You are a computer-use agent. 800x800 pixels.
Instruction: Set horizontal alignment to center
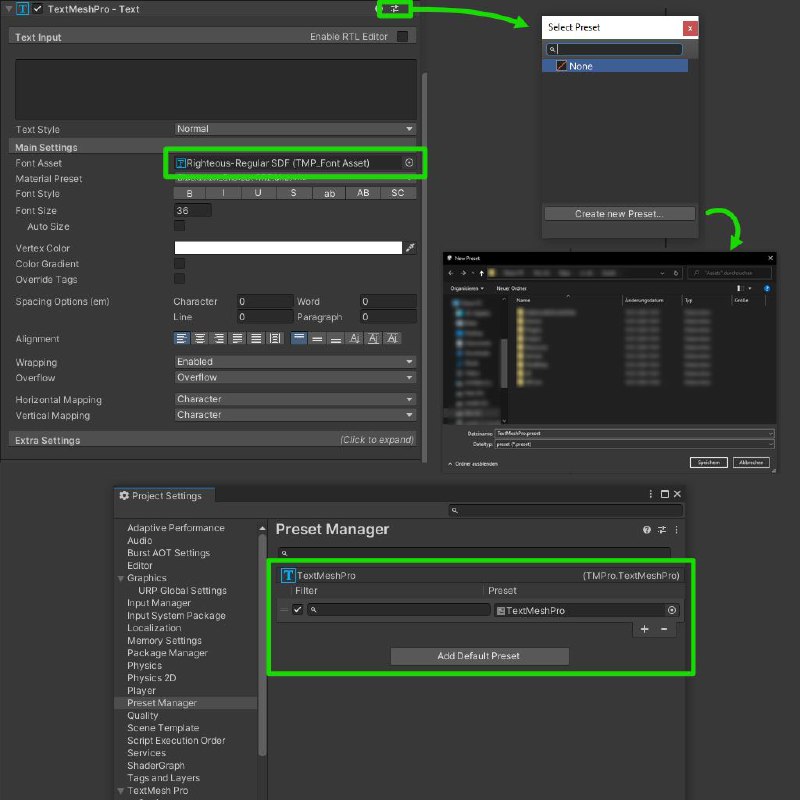[200, 338]
